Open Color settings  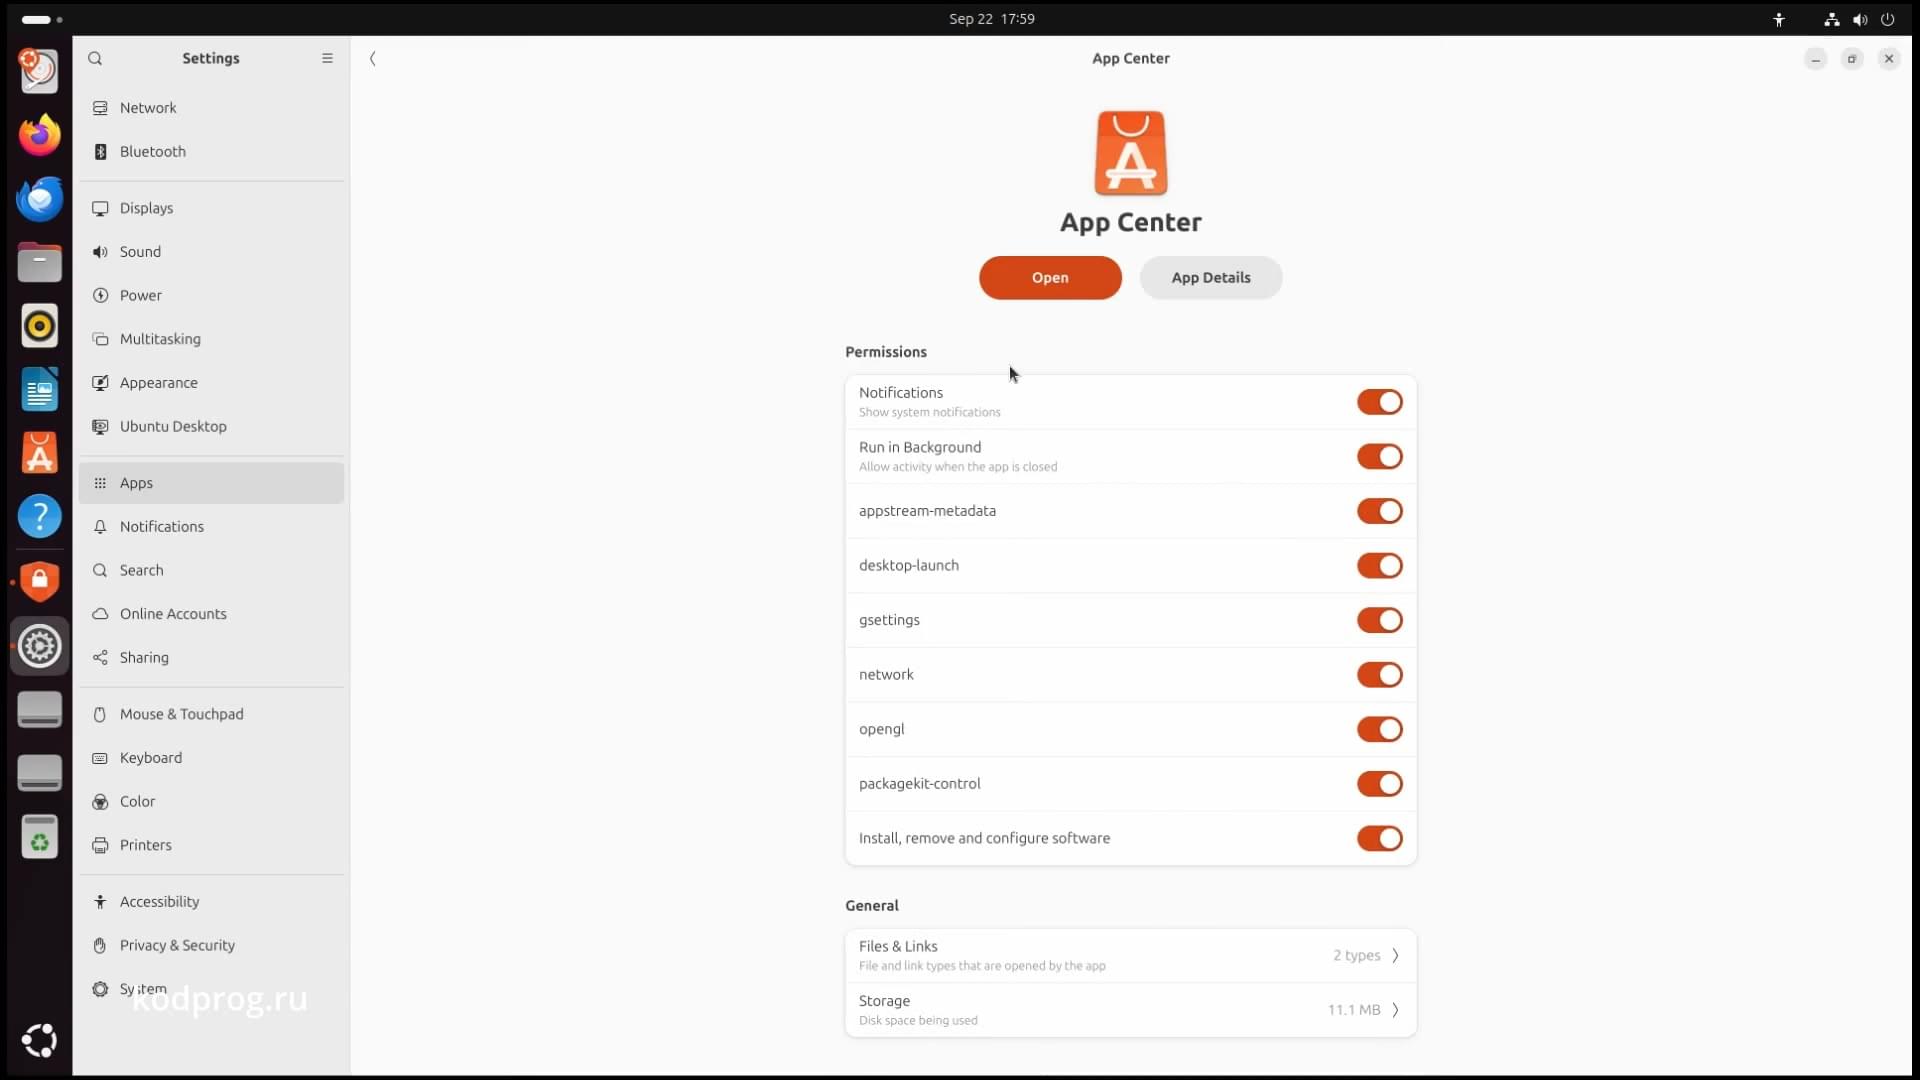(211, 802)
